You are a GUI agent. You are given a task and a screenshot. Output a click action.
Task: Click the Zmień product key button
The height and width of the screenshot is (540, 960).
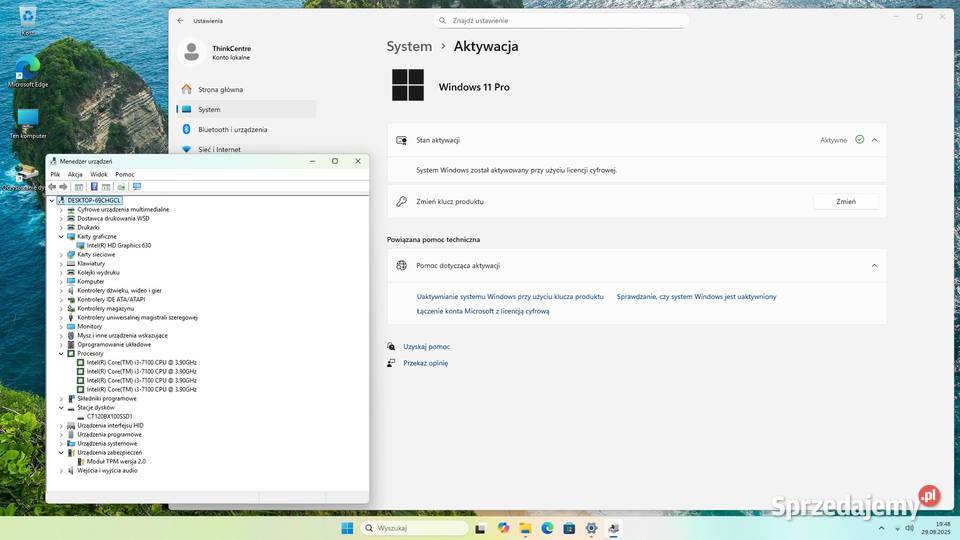click(845, 201)
